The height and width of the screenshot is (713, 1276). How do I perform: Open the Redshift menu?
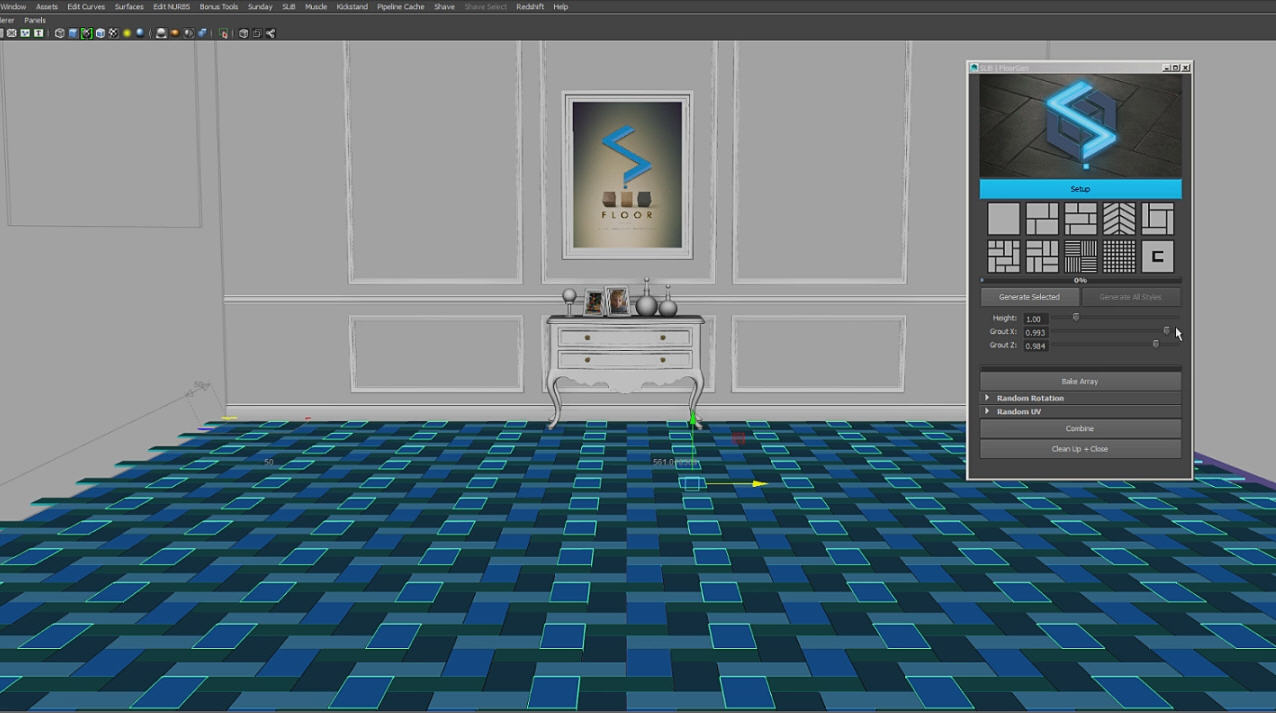point(530,6)
